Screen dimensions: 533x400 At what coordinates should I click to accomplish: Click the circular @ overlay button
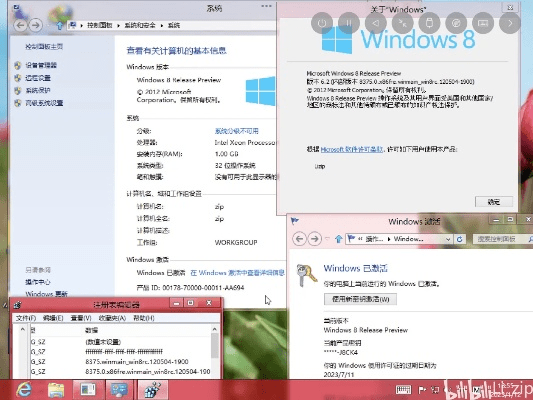coord(456,23)
